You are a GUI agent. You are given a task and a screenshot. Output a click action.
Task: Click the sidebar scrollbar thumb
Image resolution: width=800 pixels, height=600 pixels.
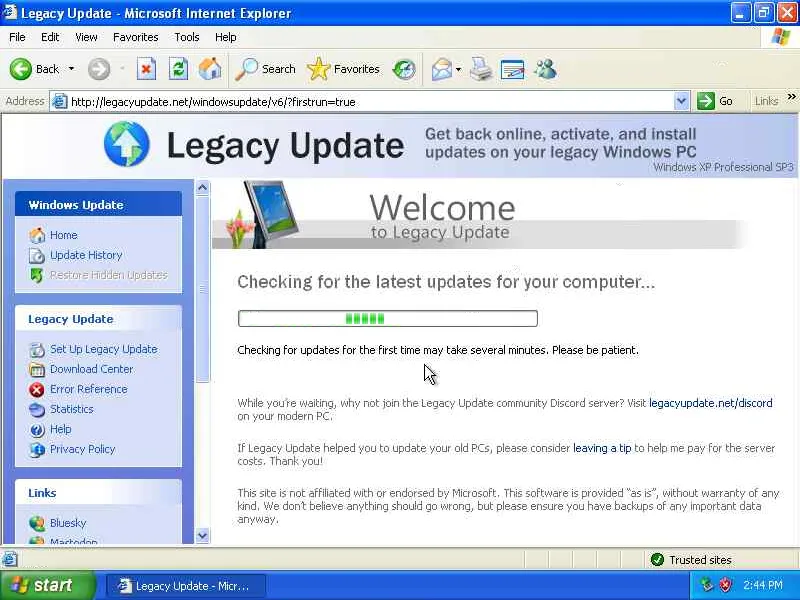pos(203,289)
